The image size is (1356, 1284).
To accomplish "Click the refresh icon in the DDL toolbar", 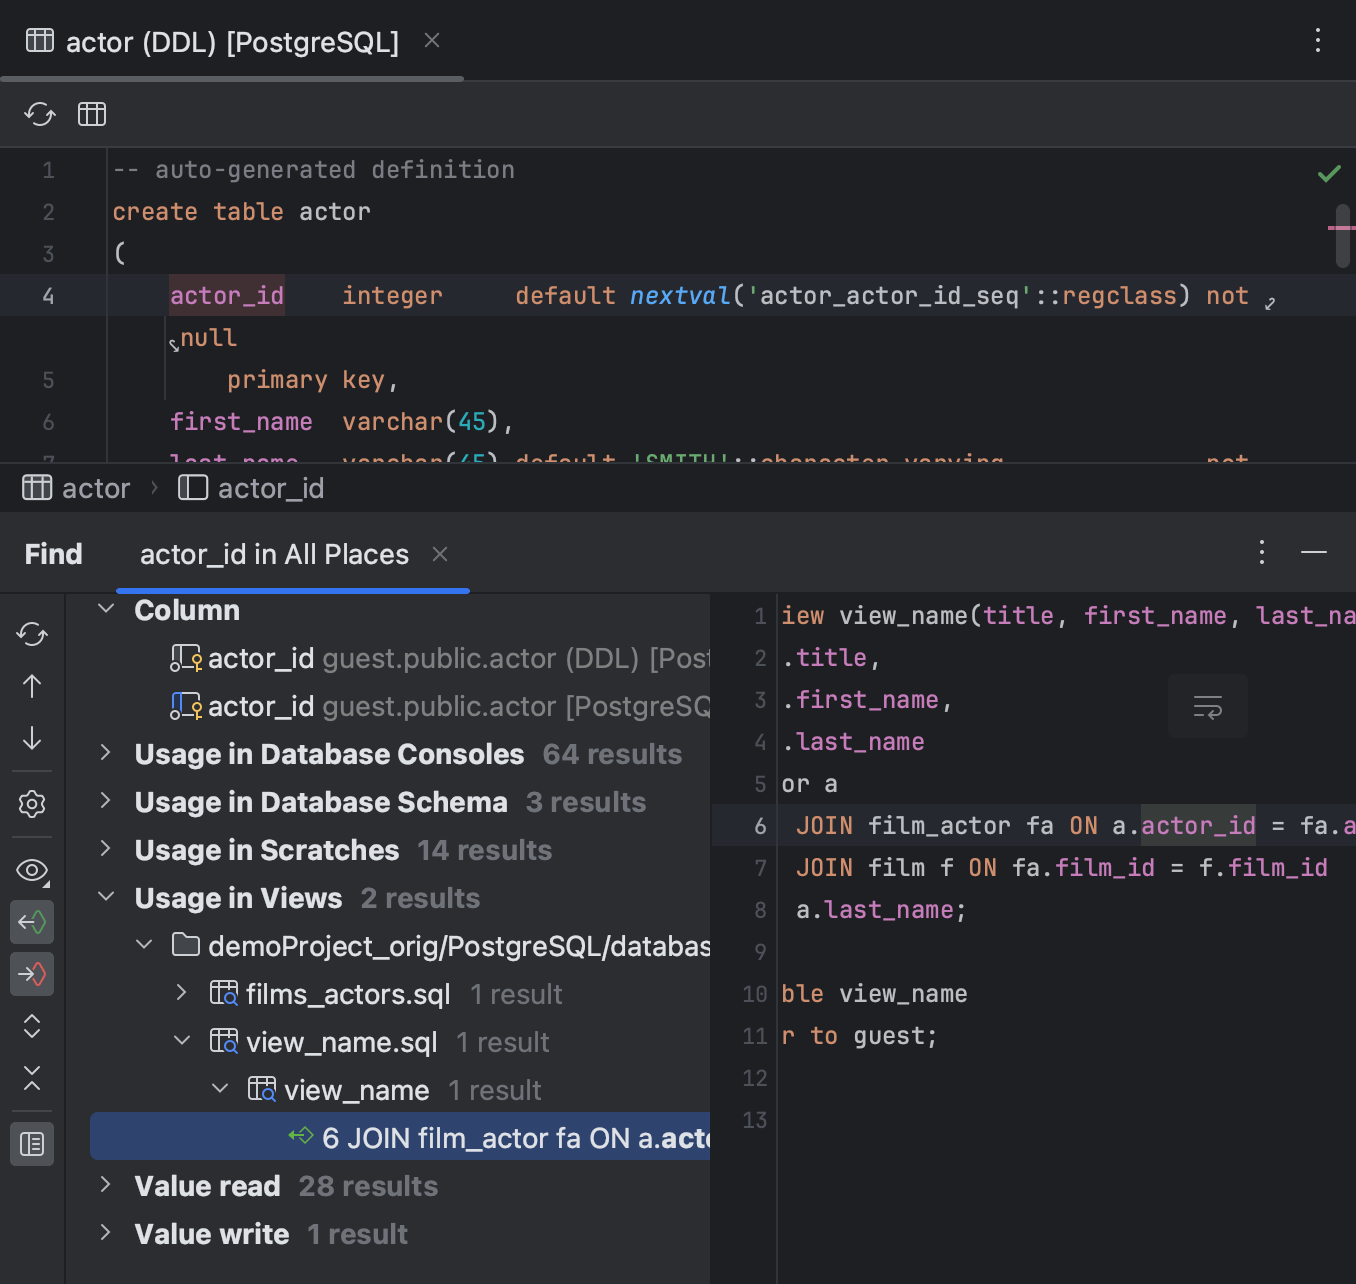I will pyautogui.click(x=39, y=113).
